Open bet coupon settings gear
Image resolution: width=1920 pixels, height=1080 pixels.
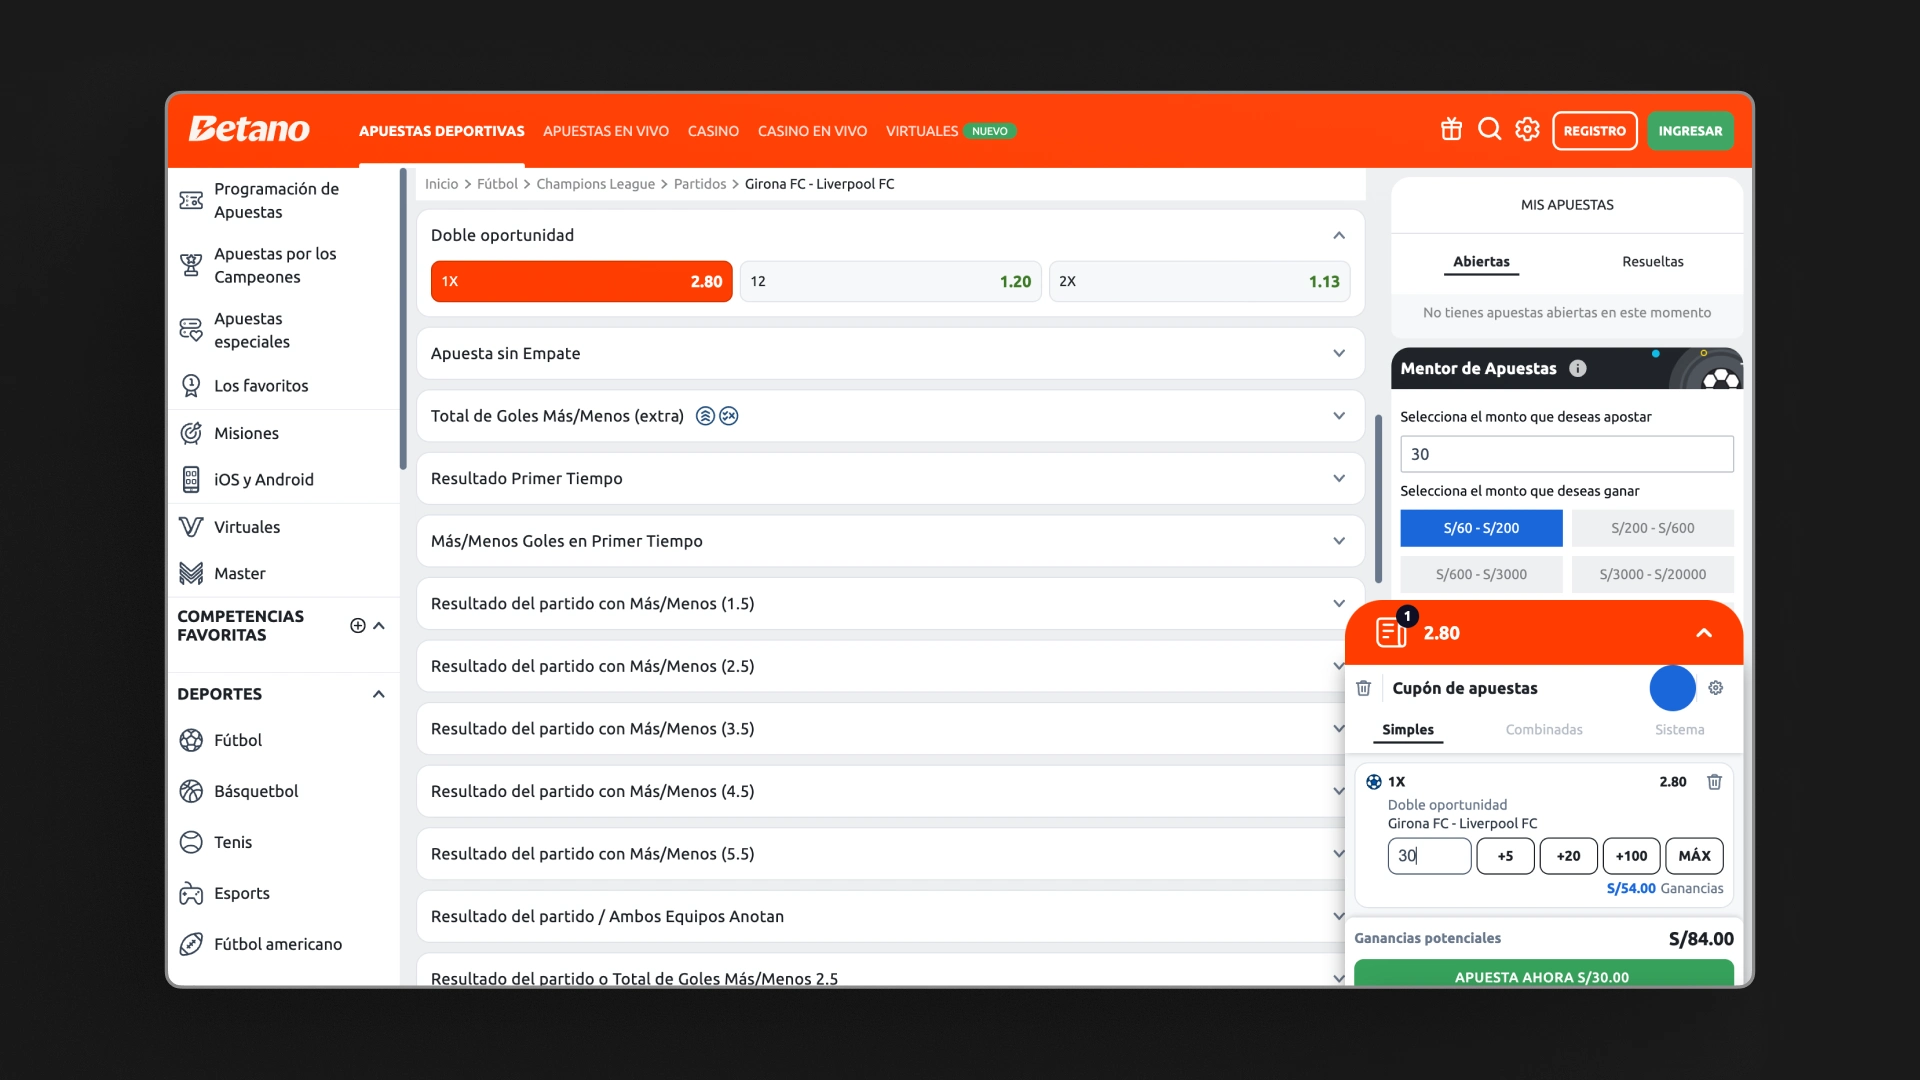1716,688
